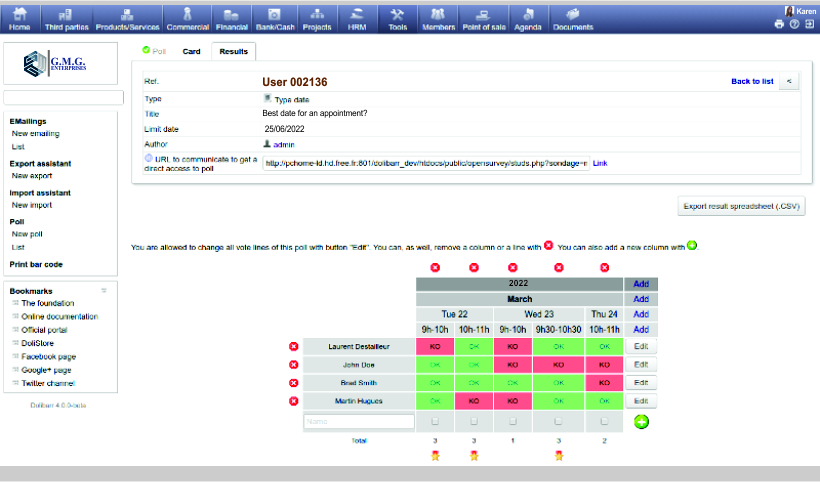Go to the HRM module
Image resolution: width=820 pixels, height=482 pixels.
[x=357, y=18]
